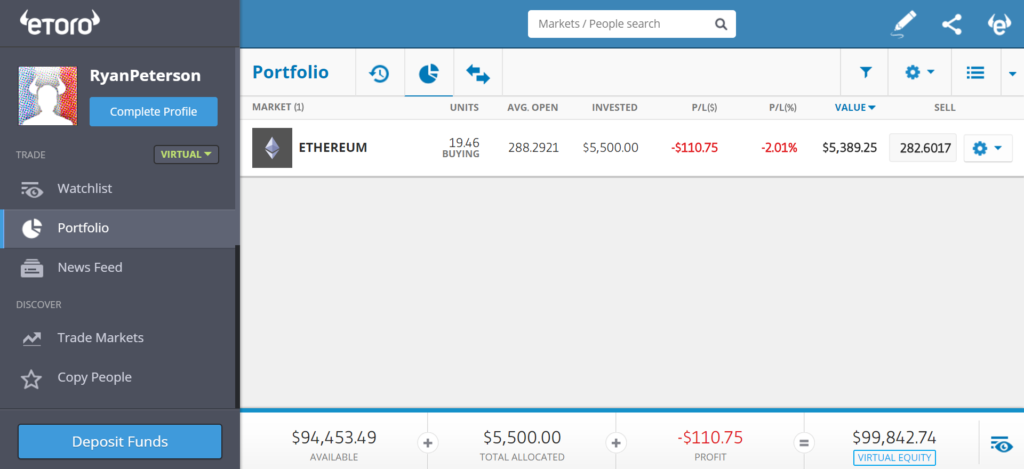Screen dimensions: 1024x469
Task: Open the pencil write-post icon
Action: 904,24
